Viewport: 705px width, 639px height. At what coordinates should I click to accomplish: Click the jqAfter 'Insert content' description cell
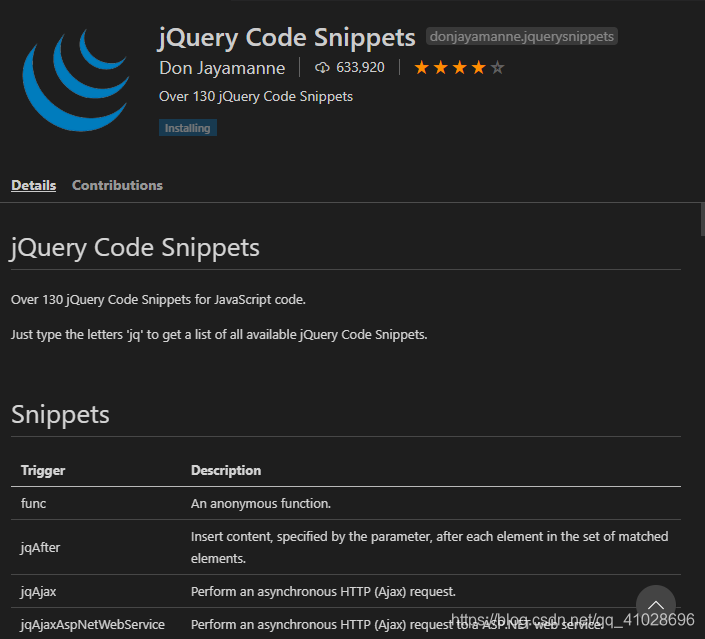click(429, 547)
